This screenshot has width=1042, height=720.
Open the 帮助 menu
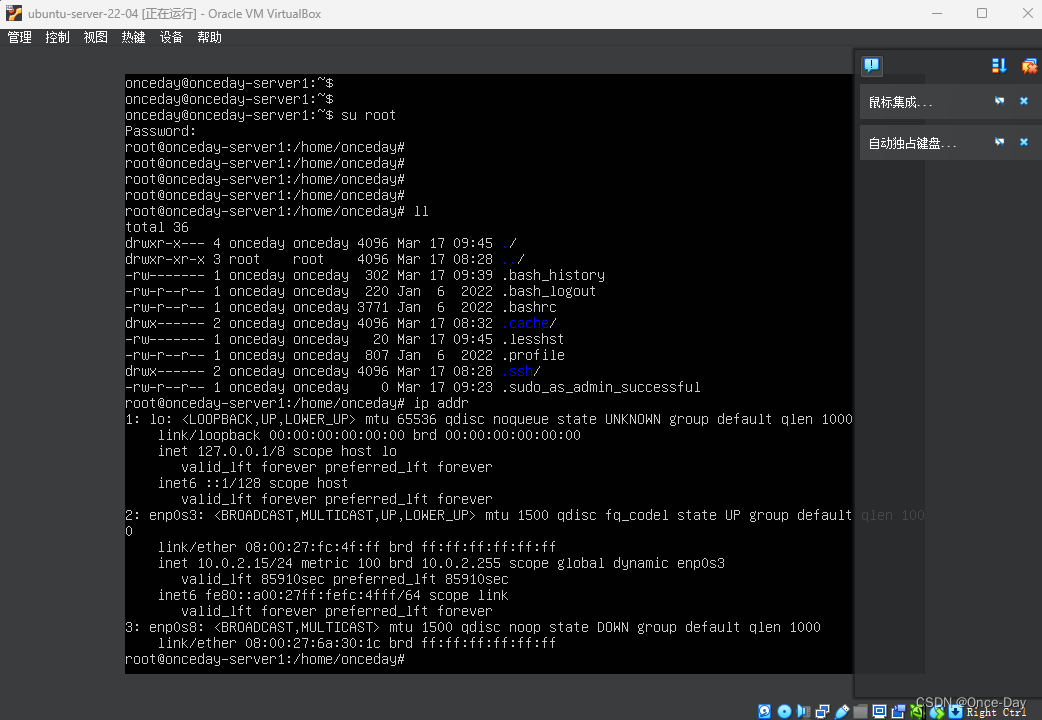point(209,37)
